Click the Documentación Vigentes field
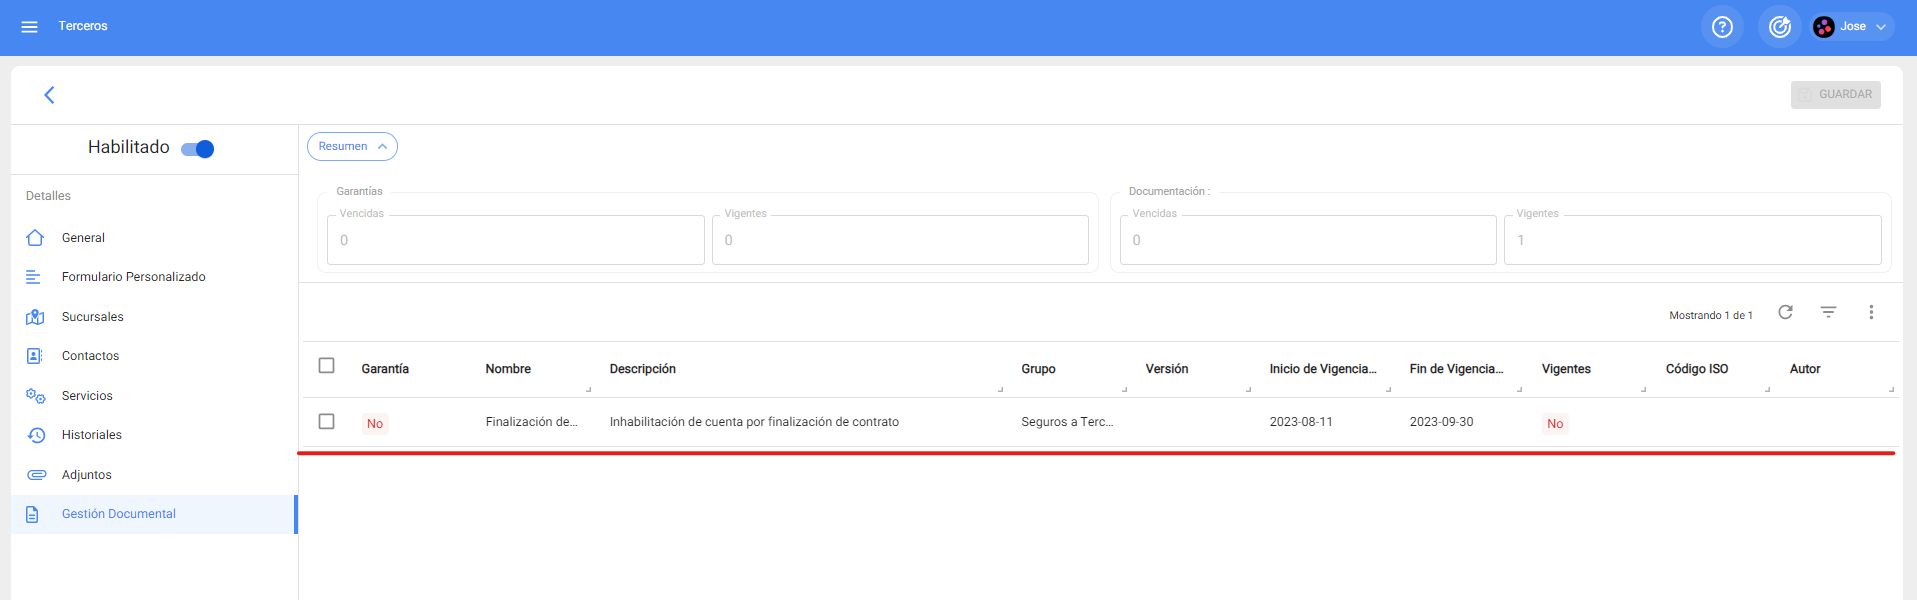 click(x=1692, y=240)
